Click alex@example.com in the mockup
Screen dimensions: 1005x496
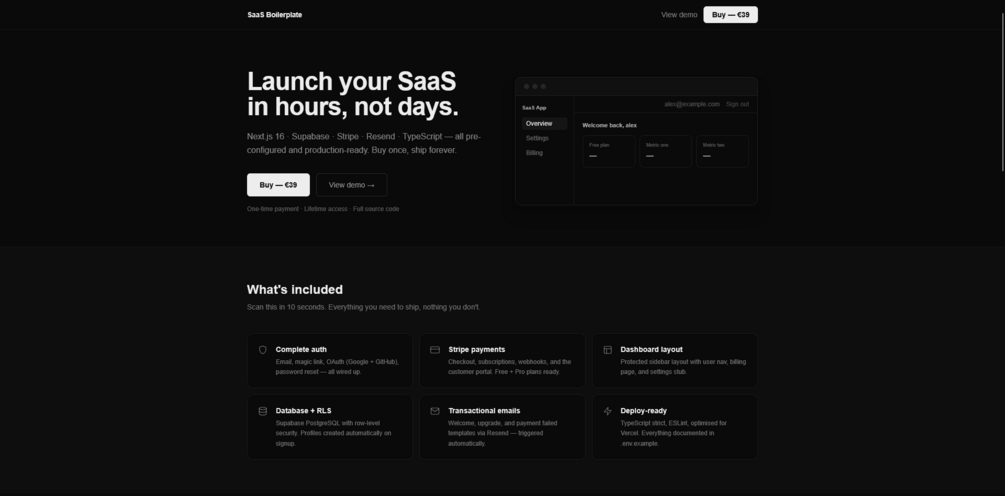pyautogui.click(x=692, y=104)
